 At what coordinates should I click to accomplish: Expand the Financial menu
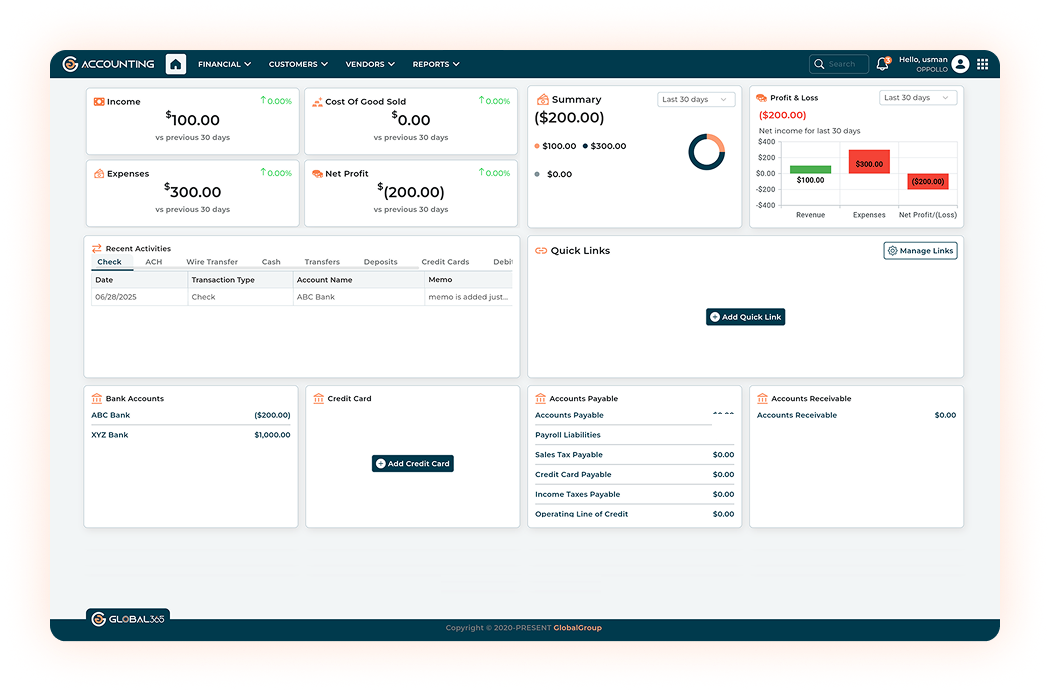pyautogui.click(x=224, y=64)
